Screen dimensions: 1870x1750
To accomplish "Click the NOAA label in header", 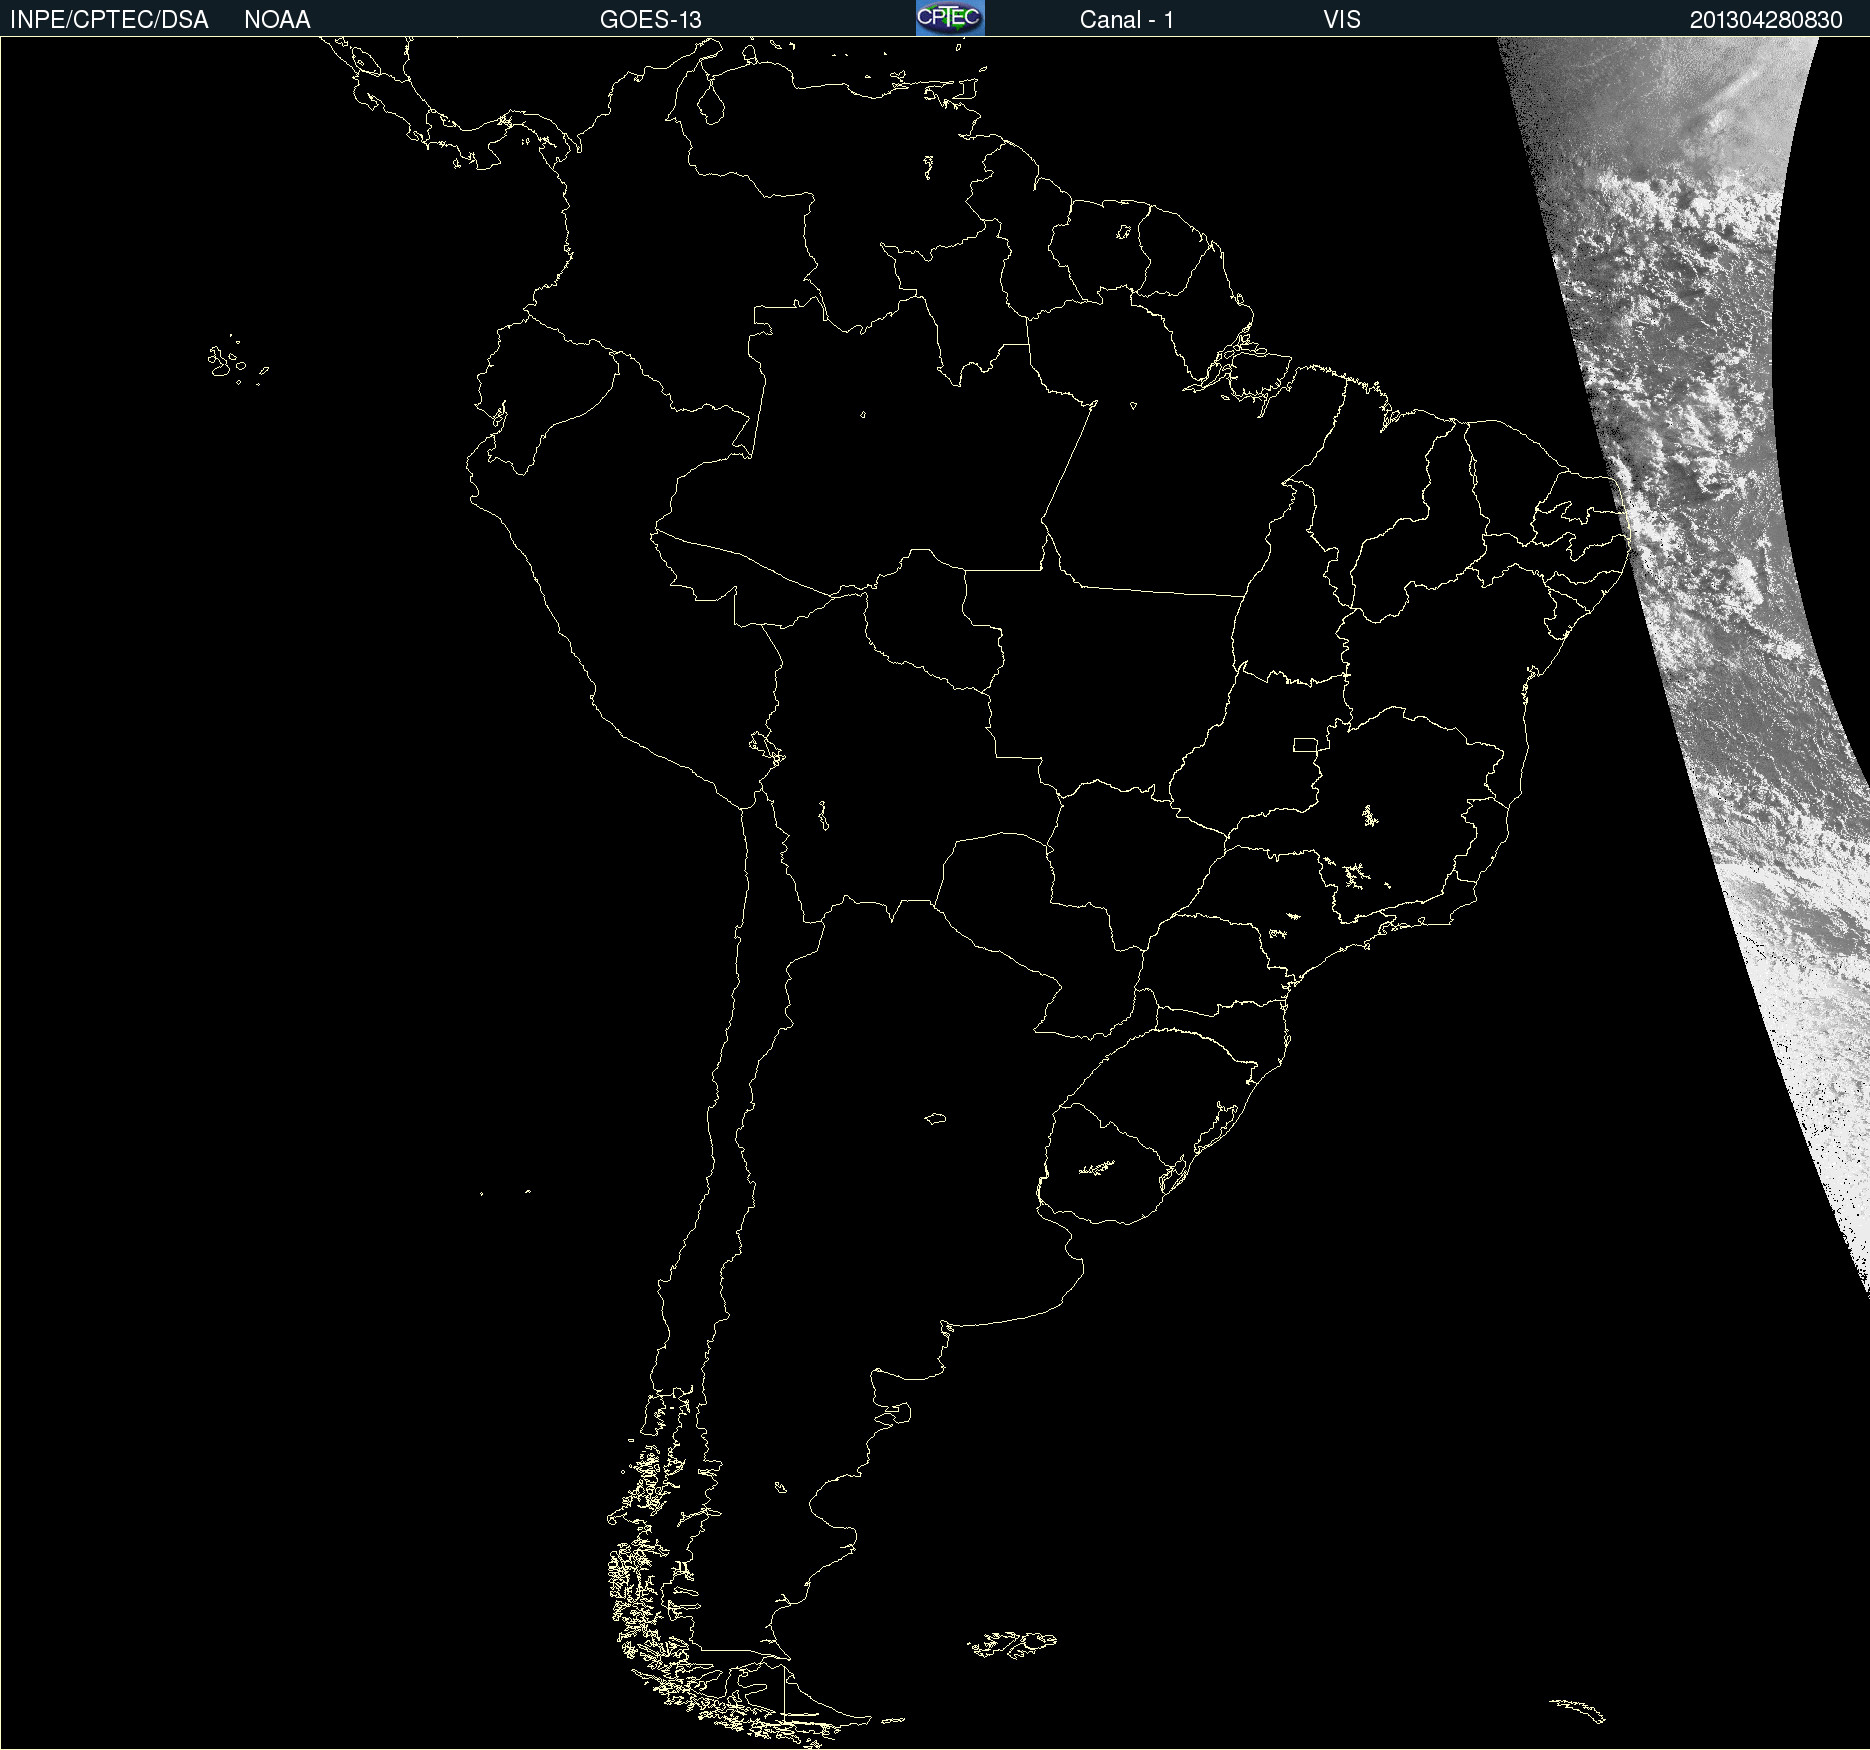I will tap(277, 20).
